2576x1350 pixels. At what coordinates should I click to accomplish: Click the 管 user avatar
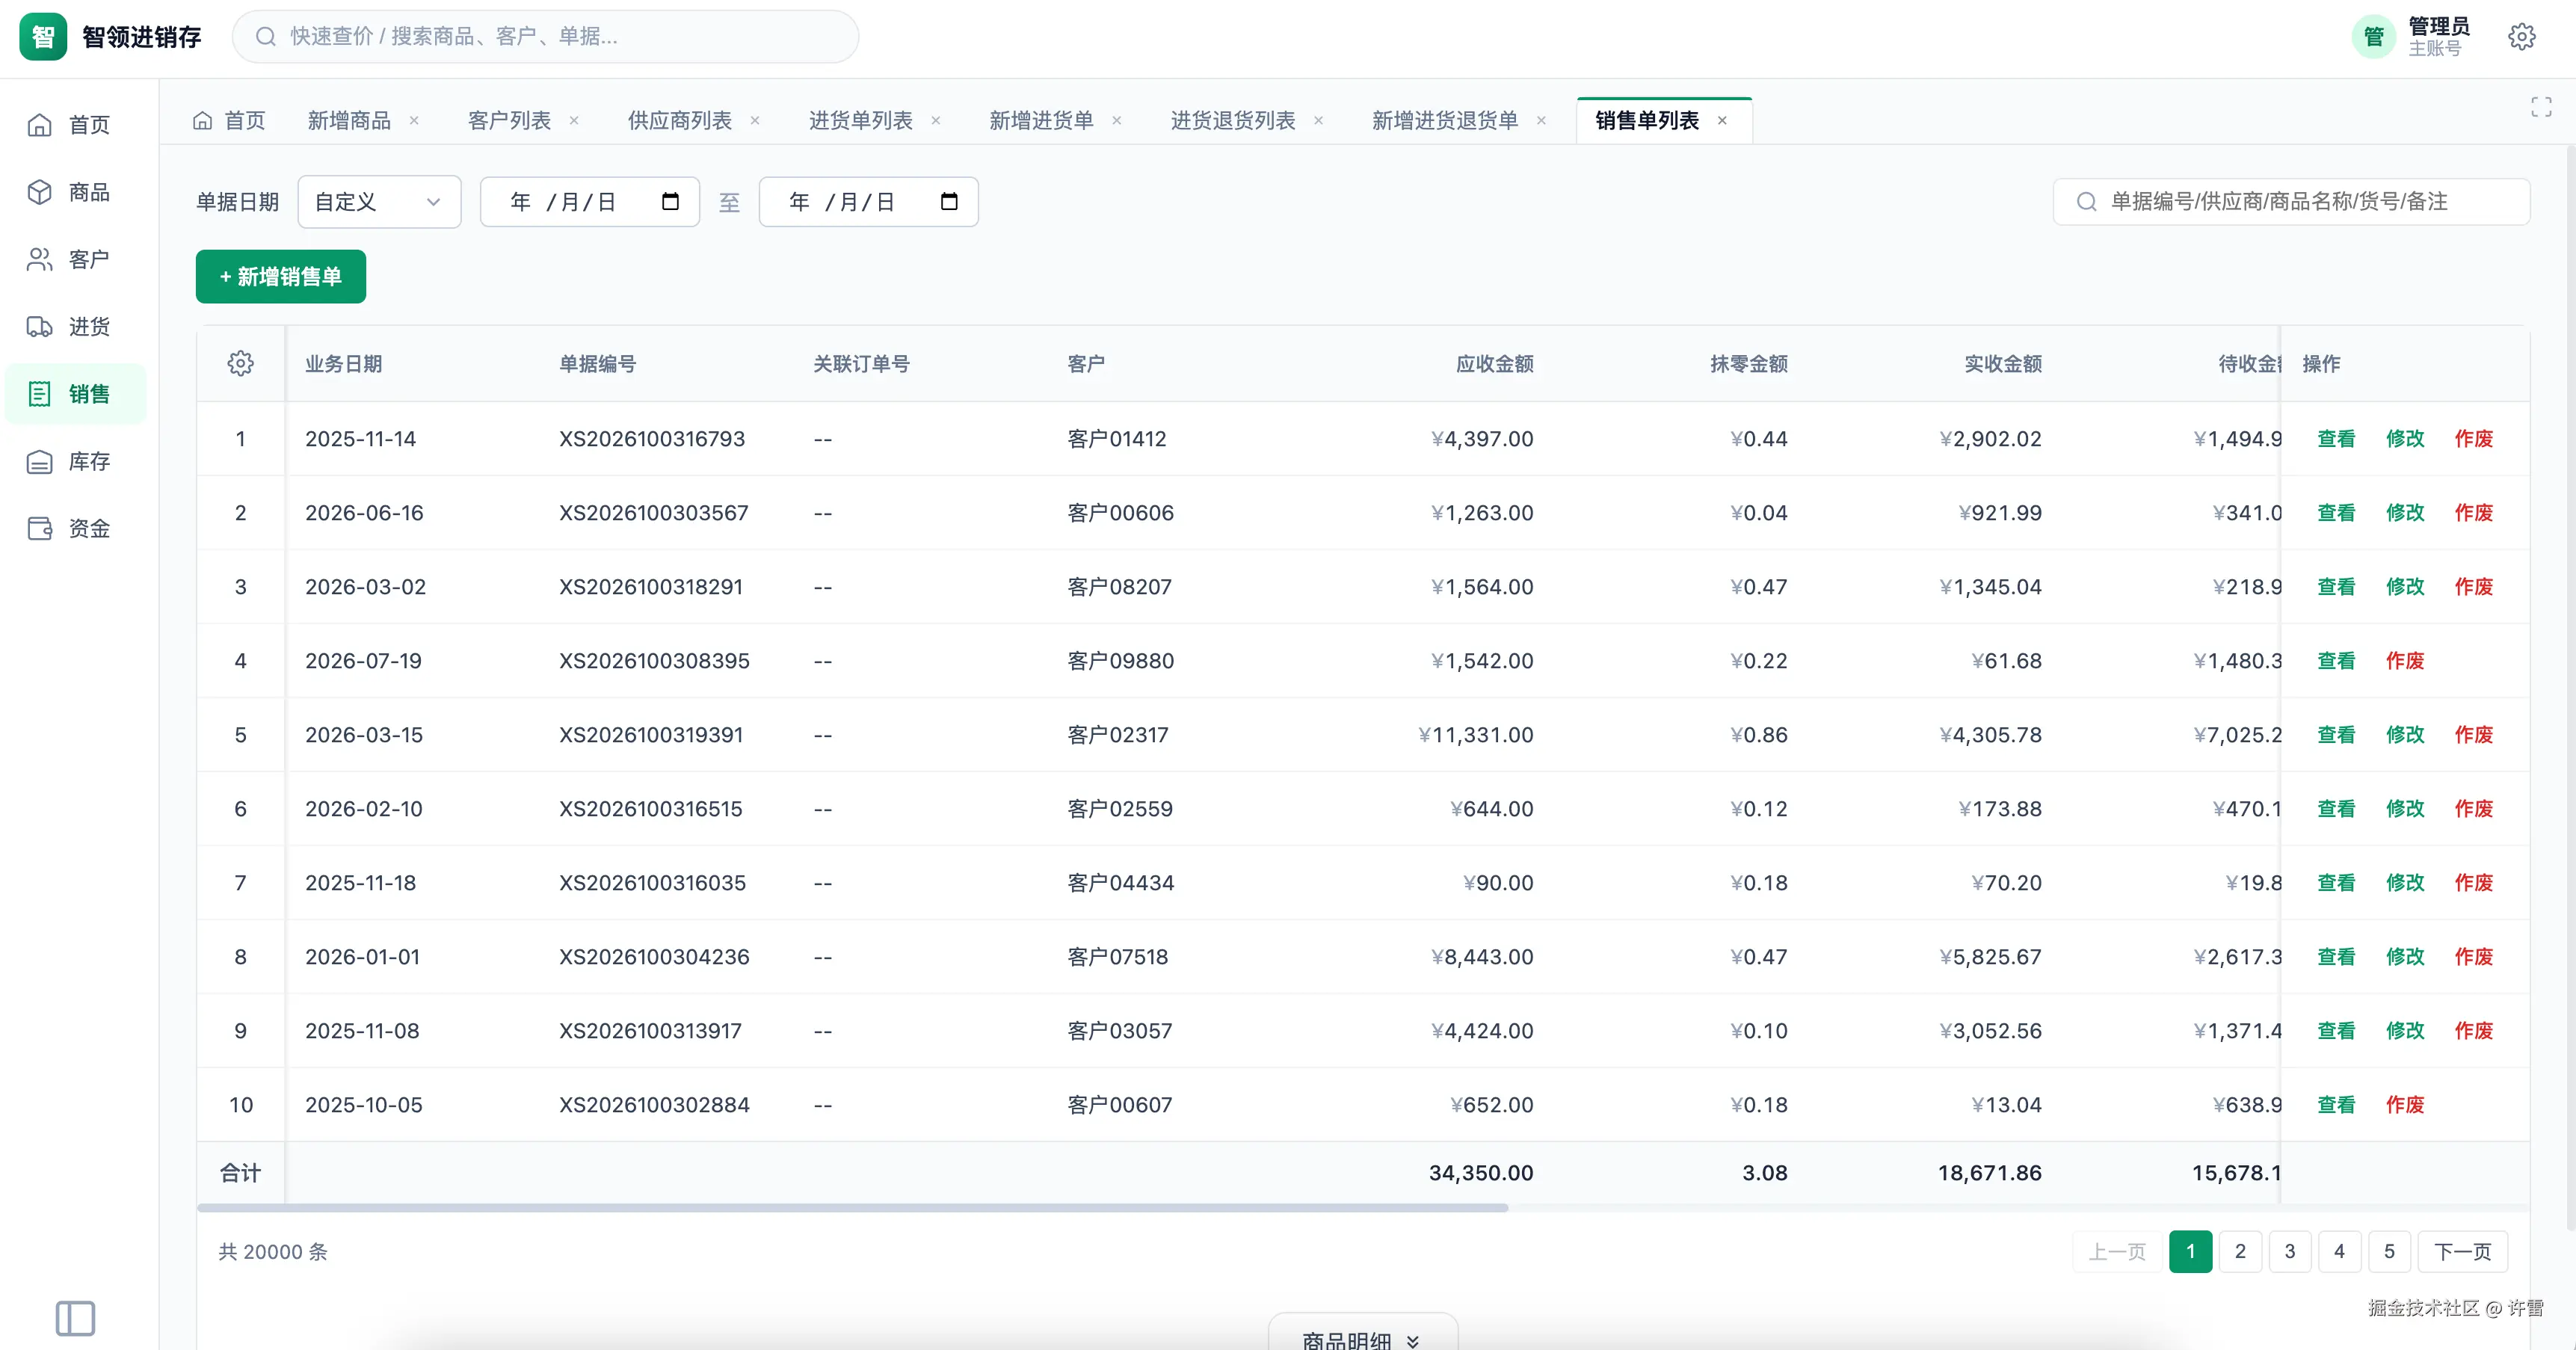tap(2373, 37)
